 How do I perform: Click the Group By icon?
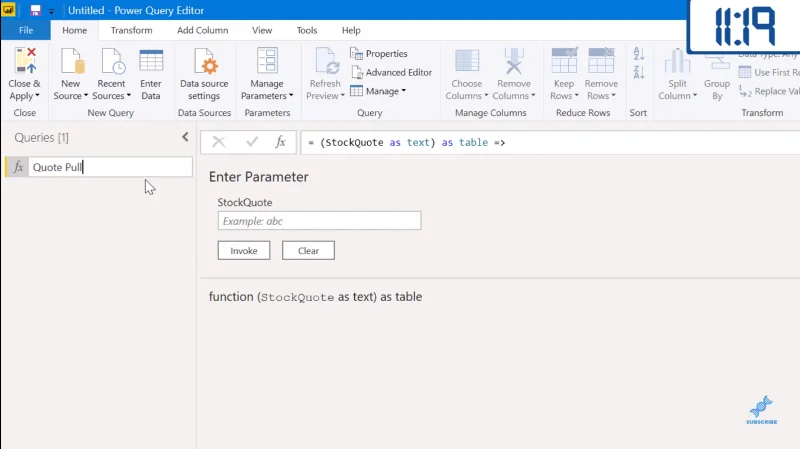pyautogui.click(x=717, y=63)
